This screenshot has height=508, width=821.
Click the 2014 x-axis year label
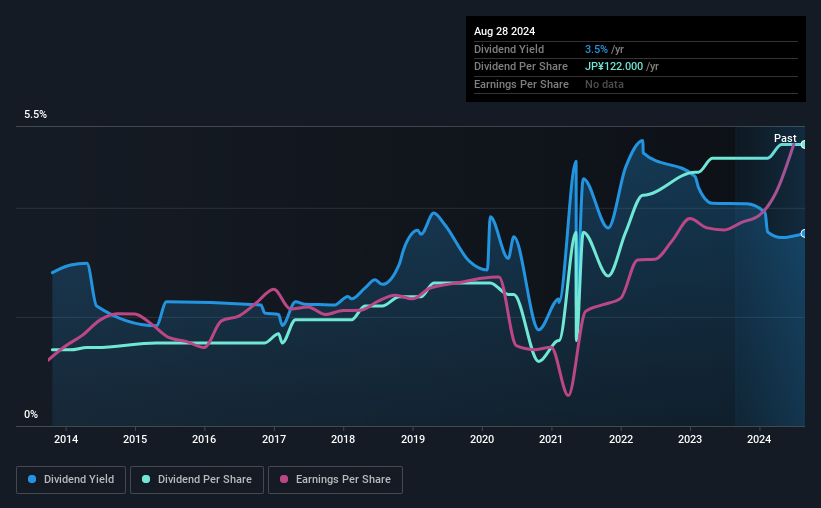pos(66,438)
